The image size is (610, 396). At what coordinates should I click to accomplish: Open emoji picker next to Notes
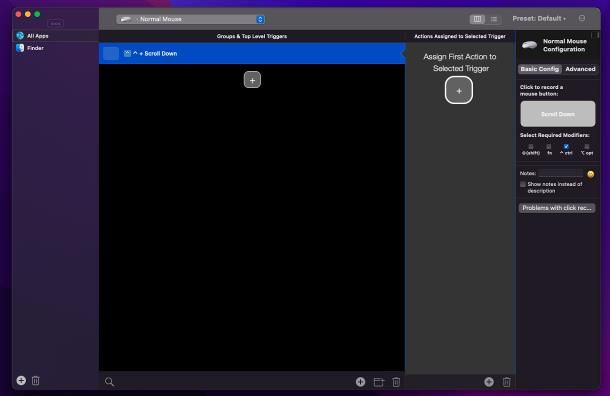pyautogui.click(x=591, y=174)
